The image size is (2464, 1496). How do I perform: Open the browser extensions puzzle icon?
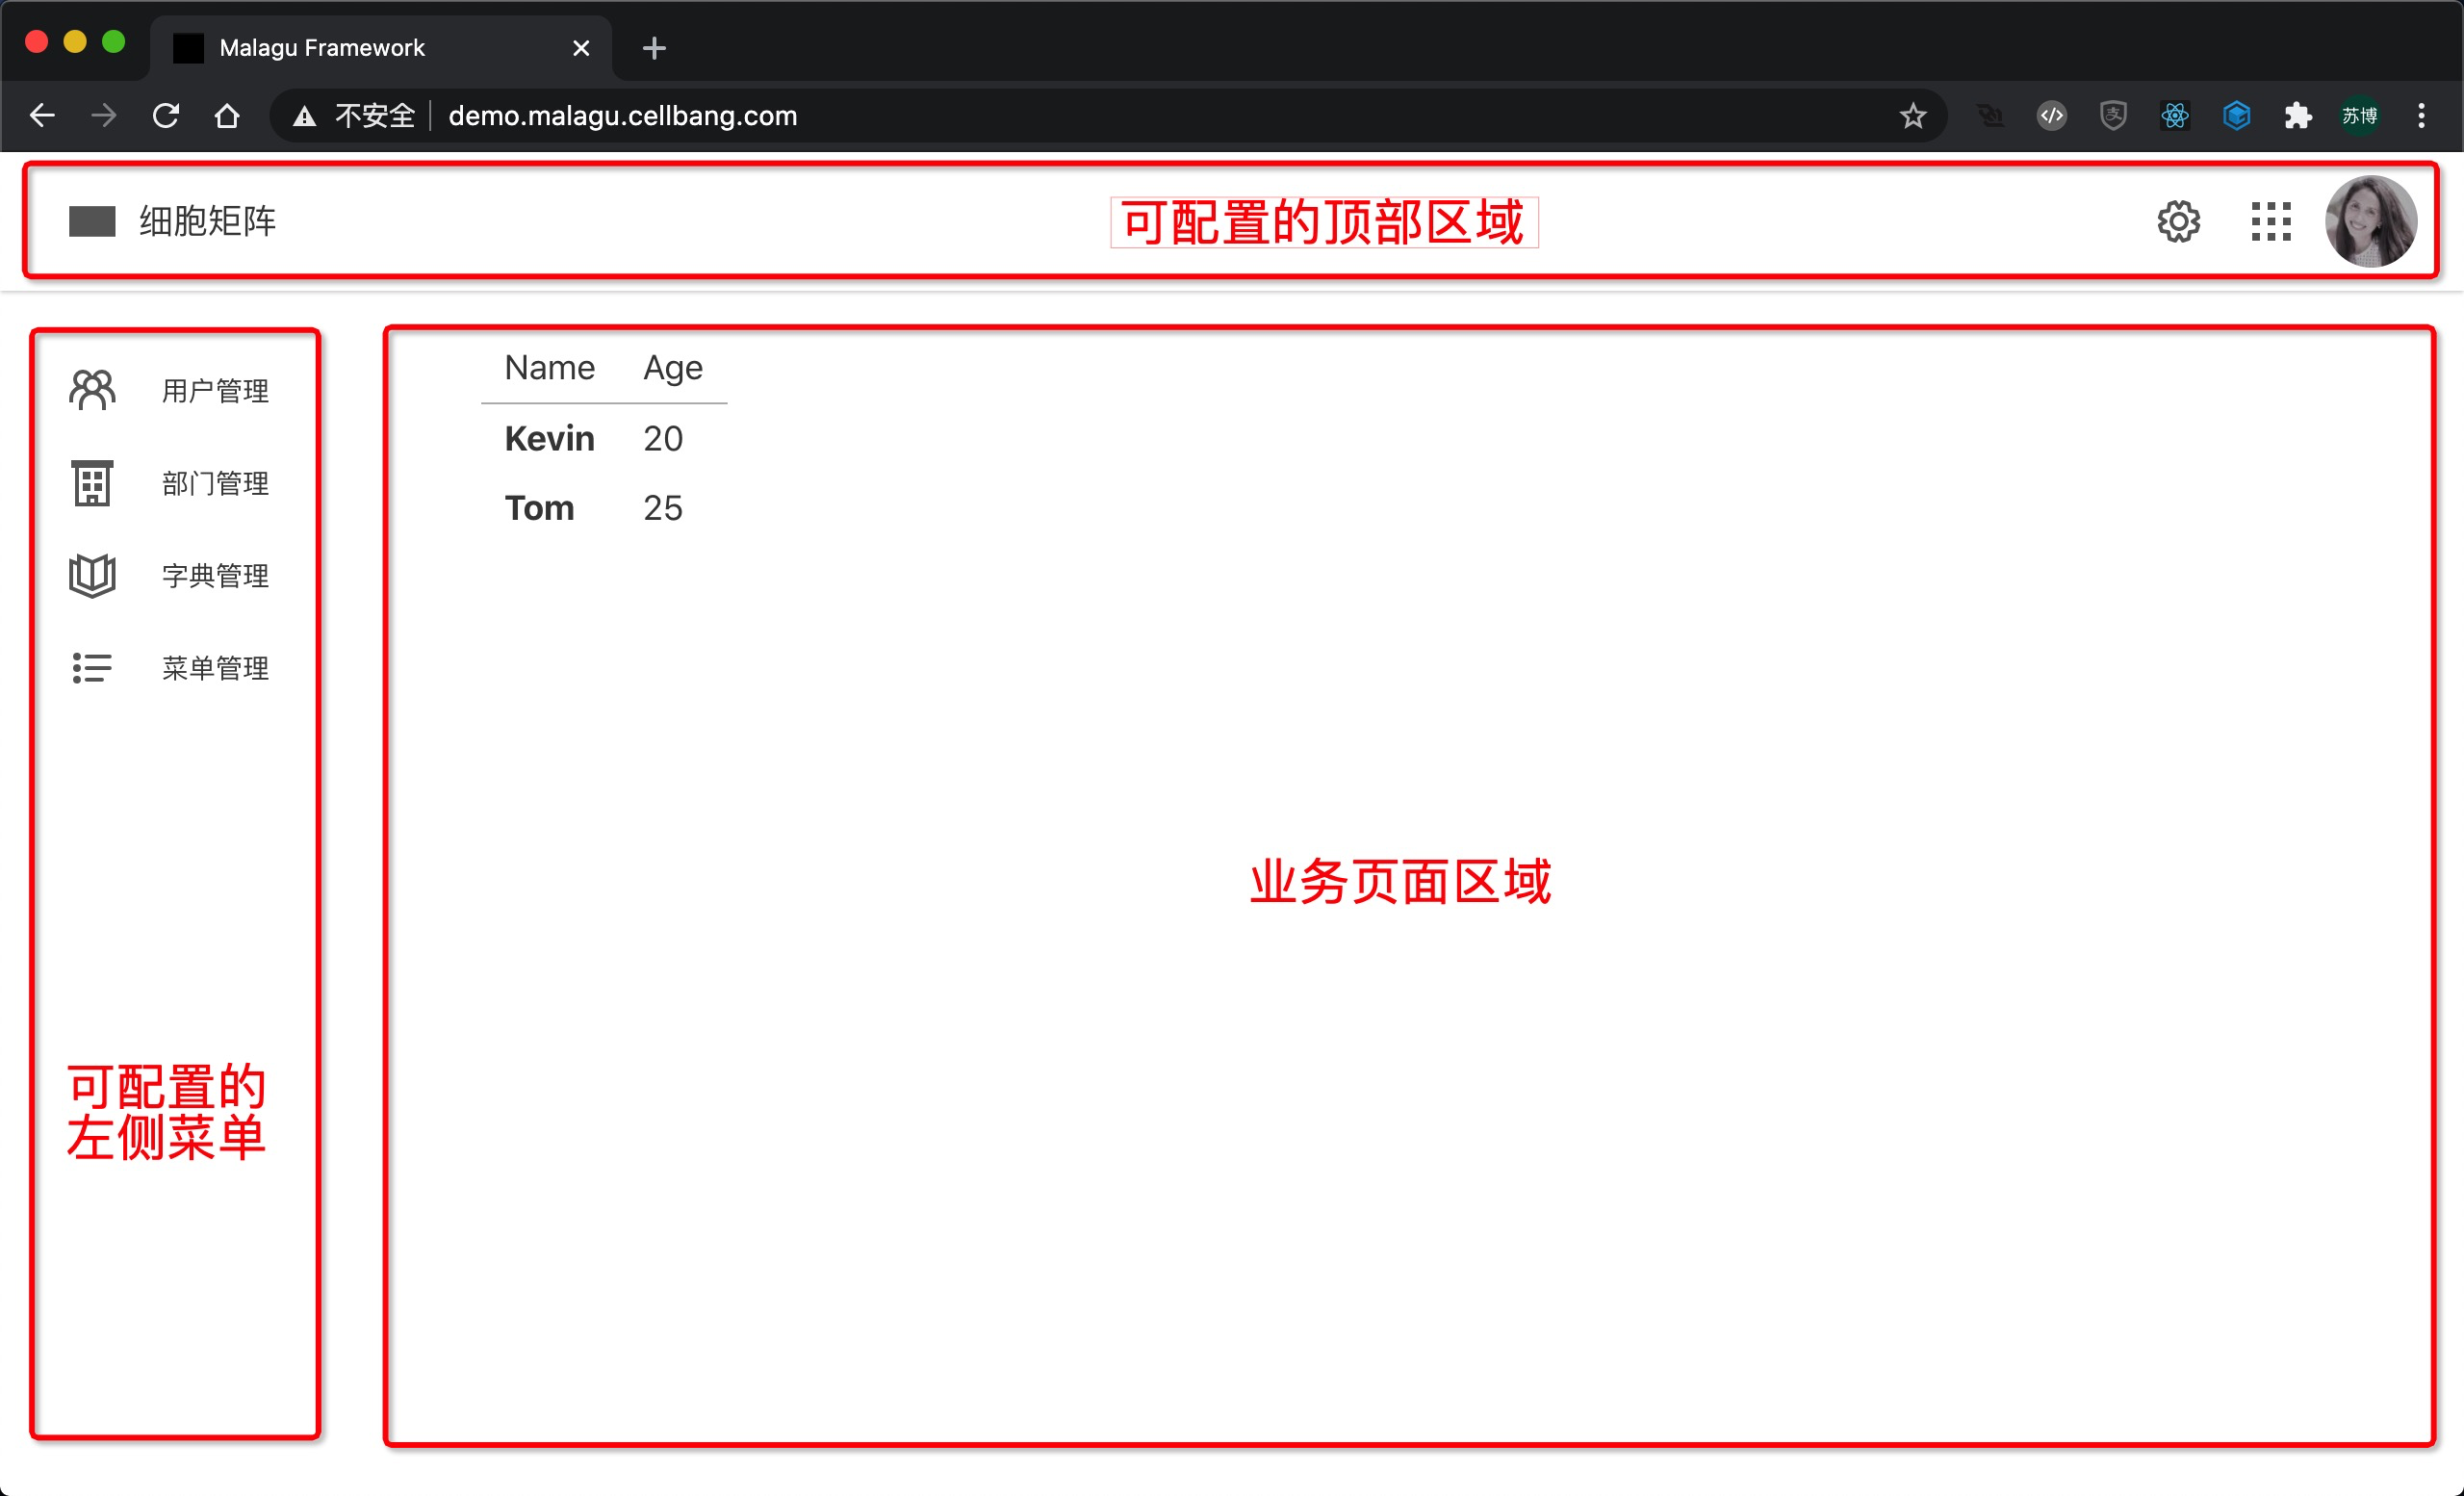[x=2298, y=116]
